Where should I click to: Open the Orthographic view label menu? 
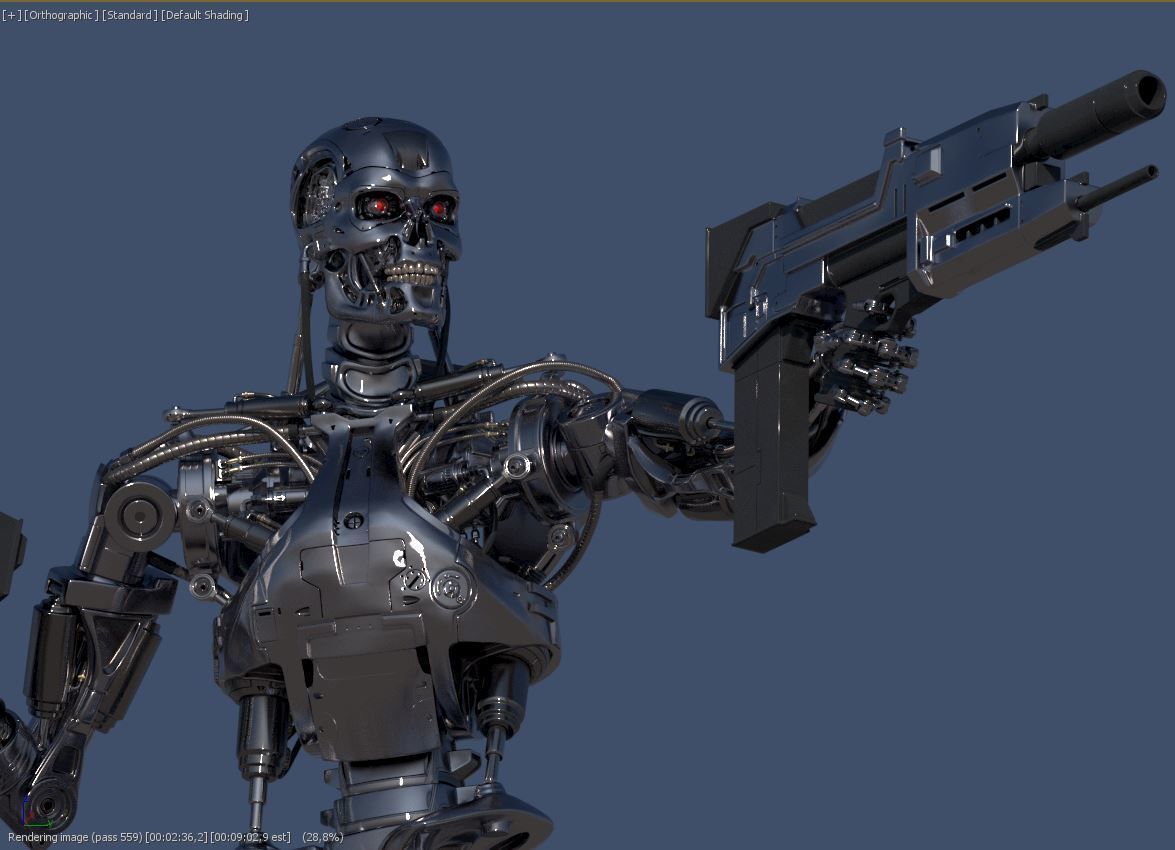[x=61, y=15]
